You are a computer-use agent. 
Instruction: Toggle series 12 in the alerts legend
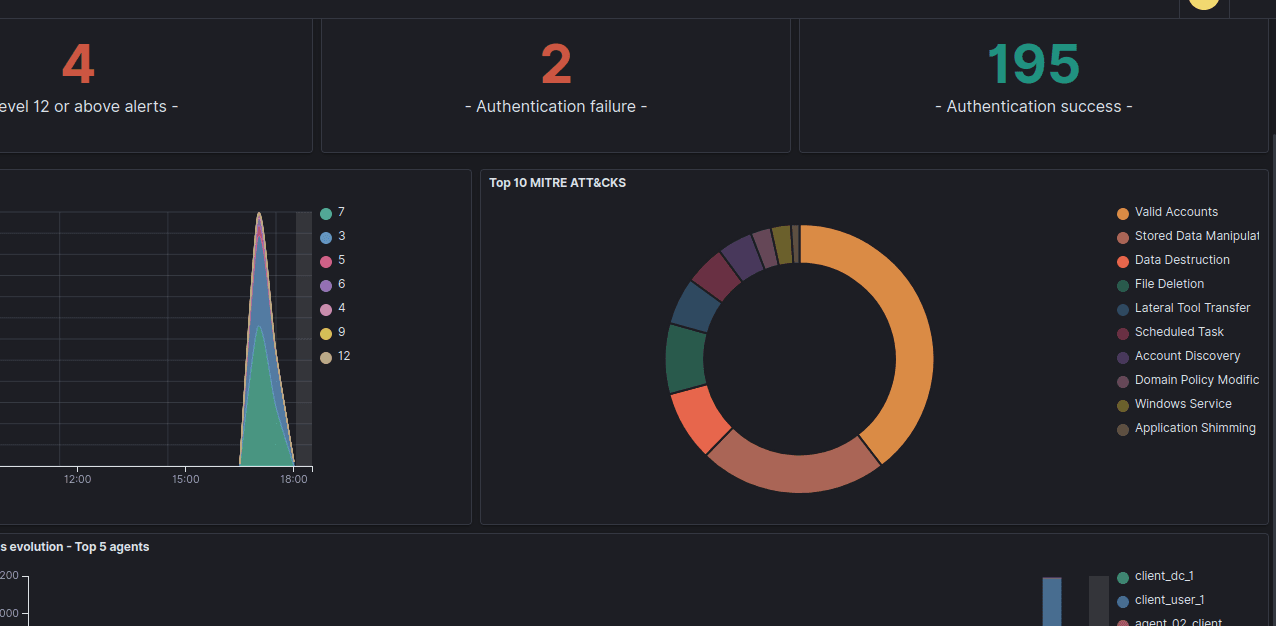click(x=342, y=356)
